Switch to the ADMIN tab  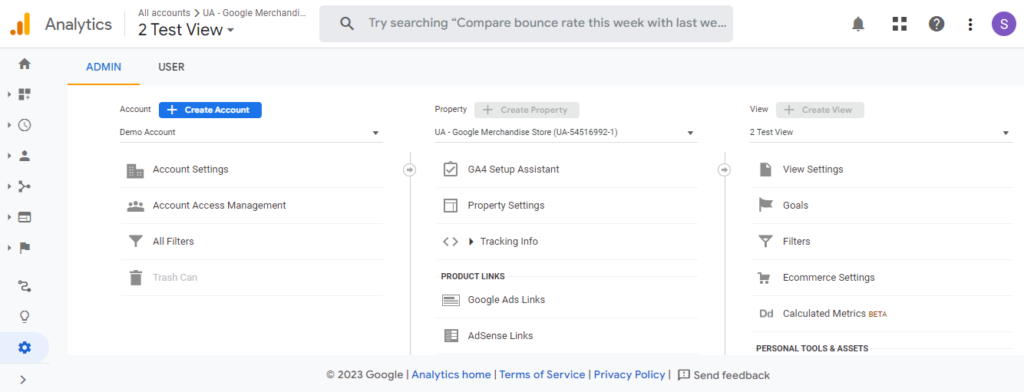[103, 67]
